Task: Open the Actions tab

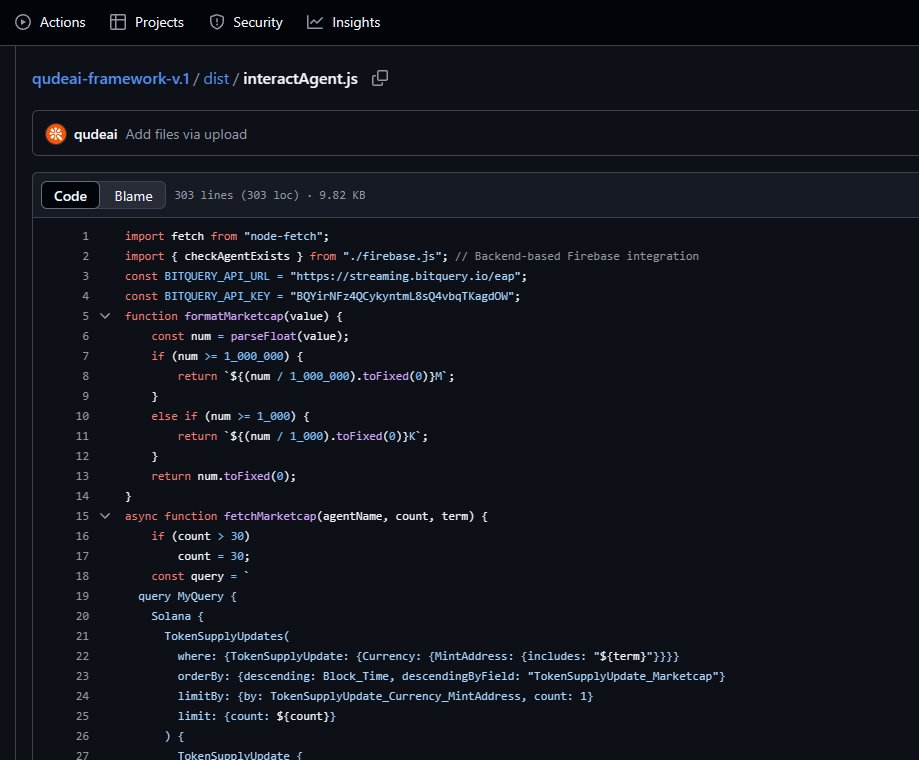Action: click(x=50, y=22)
